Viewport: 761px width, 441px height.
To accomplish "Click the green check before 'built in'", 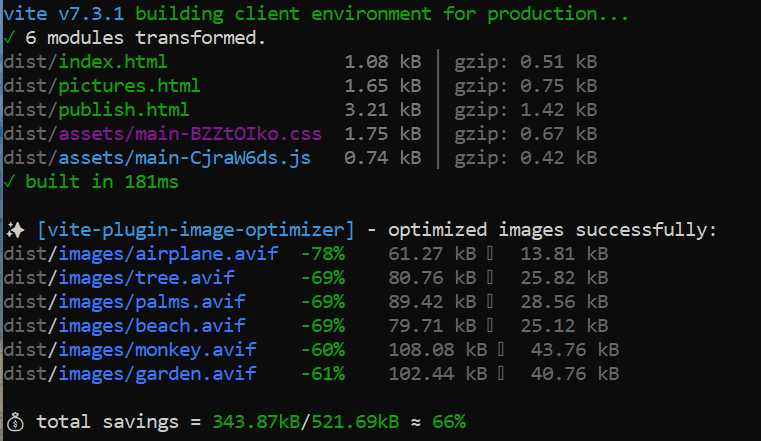I will click(9, 182).
